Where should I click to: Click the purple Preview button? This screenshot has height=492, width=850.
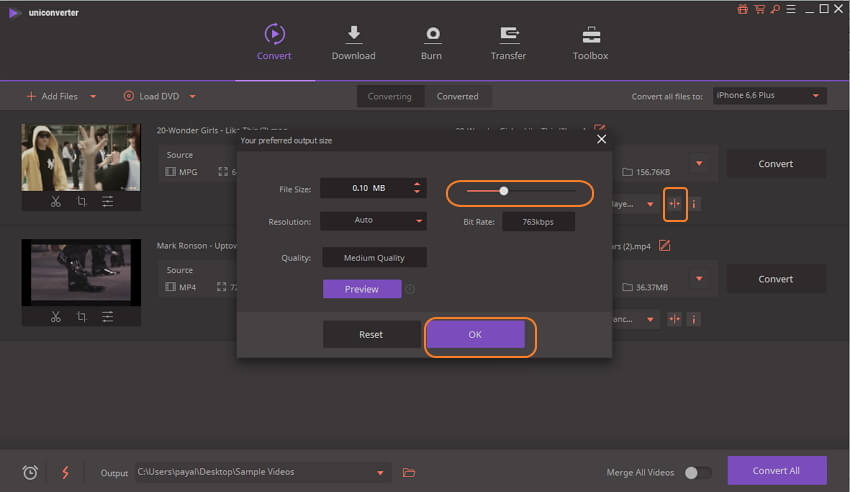361,289
